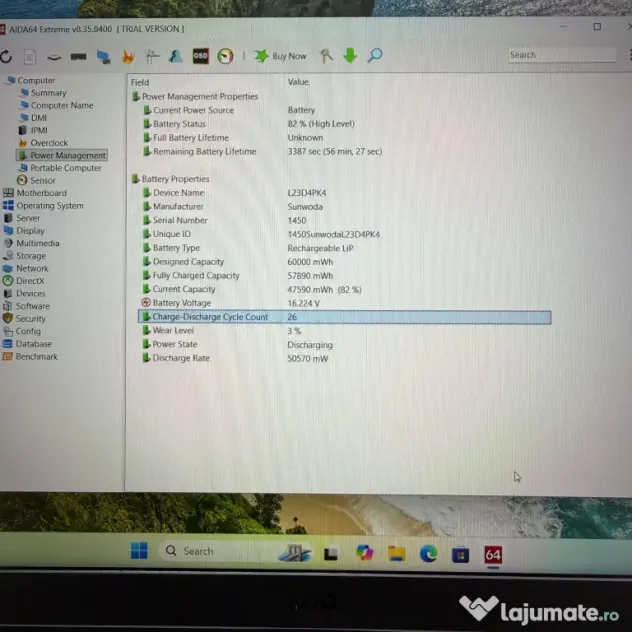
Task: Click the magnifier search icon
Action: (x=375, y=55)
